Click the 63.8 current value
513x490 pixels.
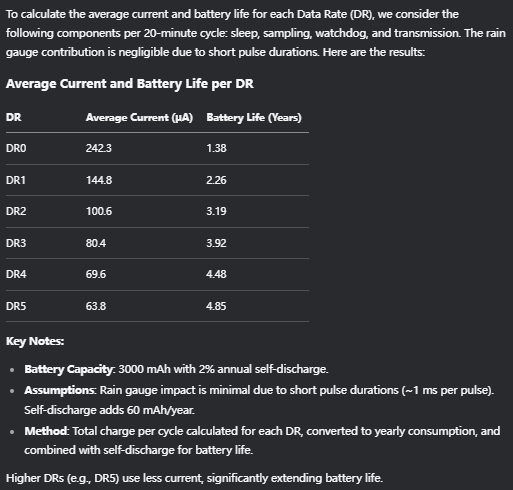(96, 306)
